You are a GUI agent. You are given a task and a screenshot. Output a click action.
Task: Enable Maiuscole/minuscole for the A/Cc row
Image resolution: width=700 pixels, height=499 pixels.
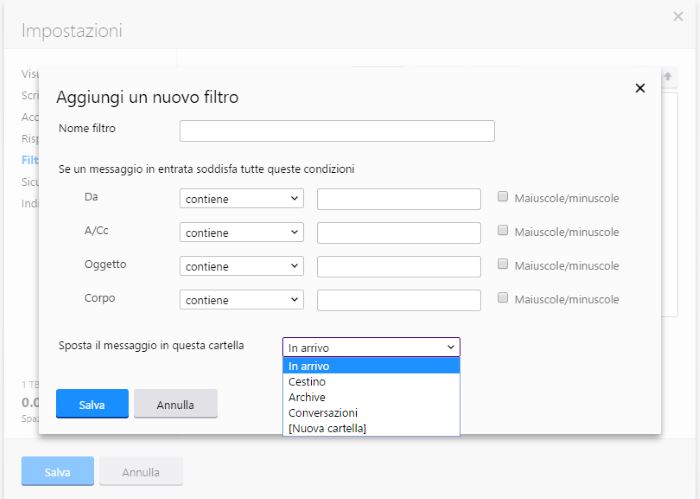[x=503, y=230]
